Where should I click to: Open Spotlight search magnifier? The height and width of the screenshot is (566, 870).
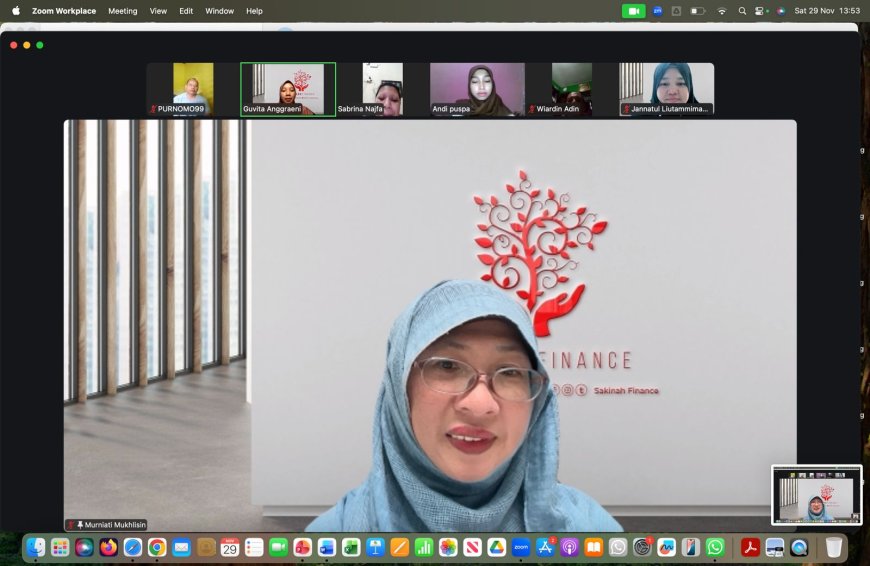tap(742, 11)
